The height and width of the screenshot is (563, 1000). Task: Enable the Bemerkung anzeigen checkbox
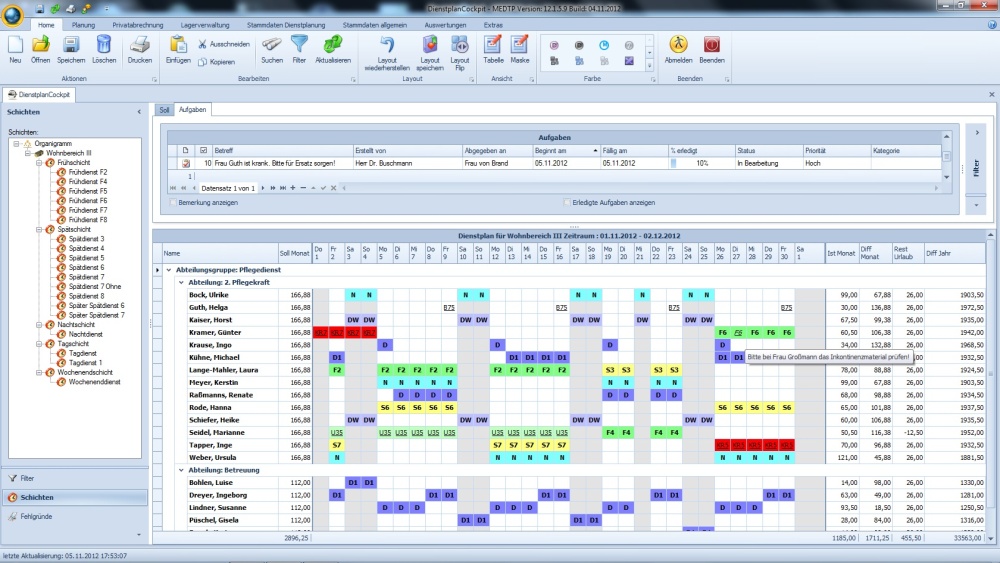[x=172, y=202]
